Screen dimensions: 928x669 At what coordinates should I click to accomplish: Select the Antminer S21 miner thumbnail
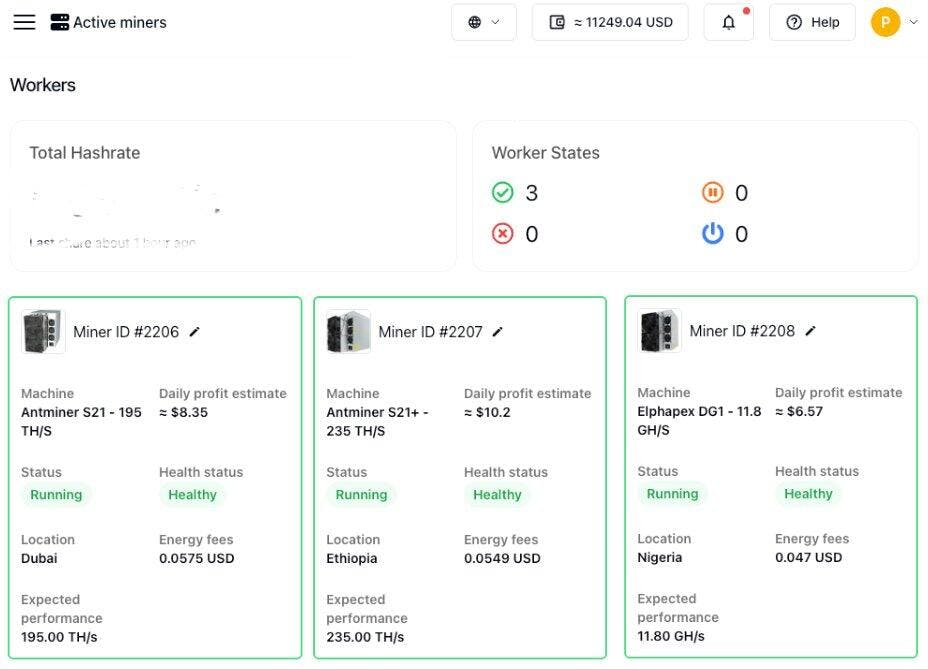coord(43,332)
